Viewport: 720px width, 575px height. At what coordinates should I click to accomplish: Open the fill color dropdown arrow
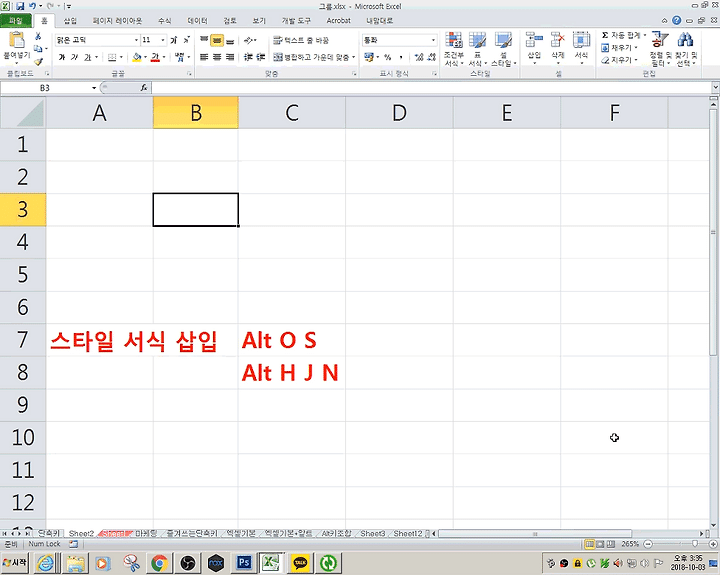point(145,57)
